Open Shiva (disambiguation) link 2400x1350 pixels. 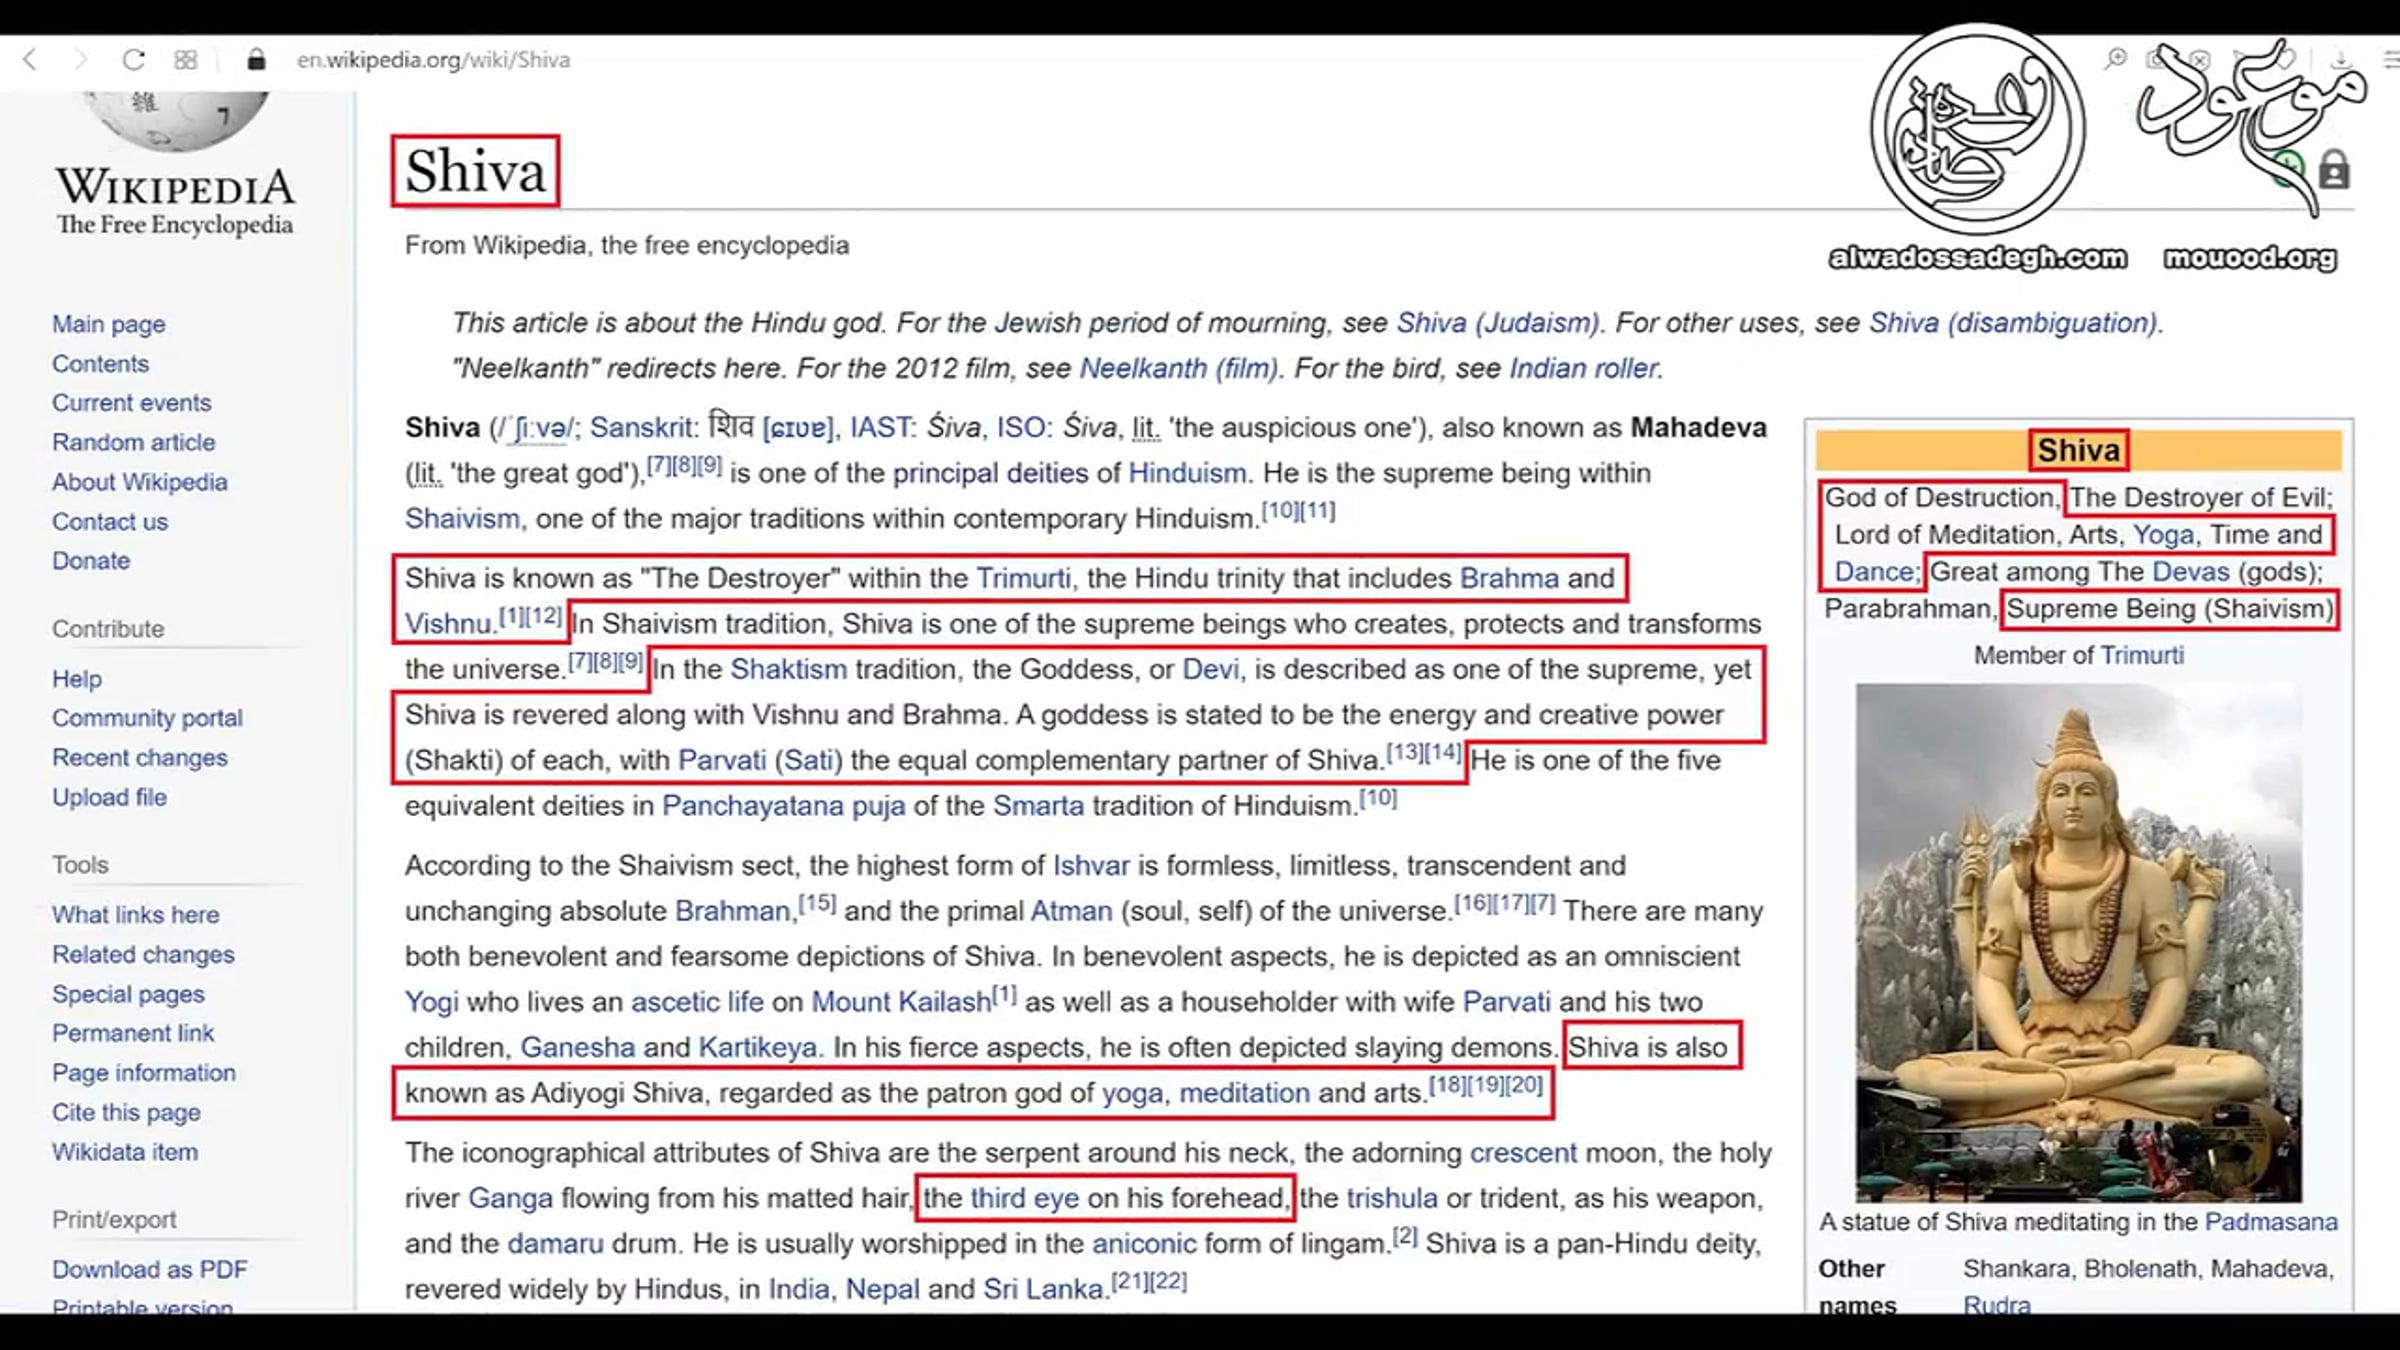coord(2014,323)
